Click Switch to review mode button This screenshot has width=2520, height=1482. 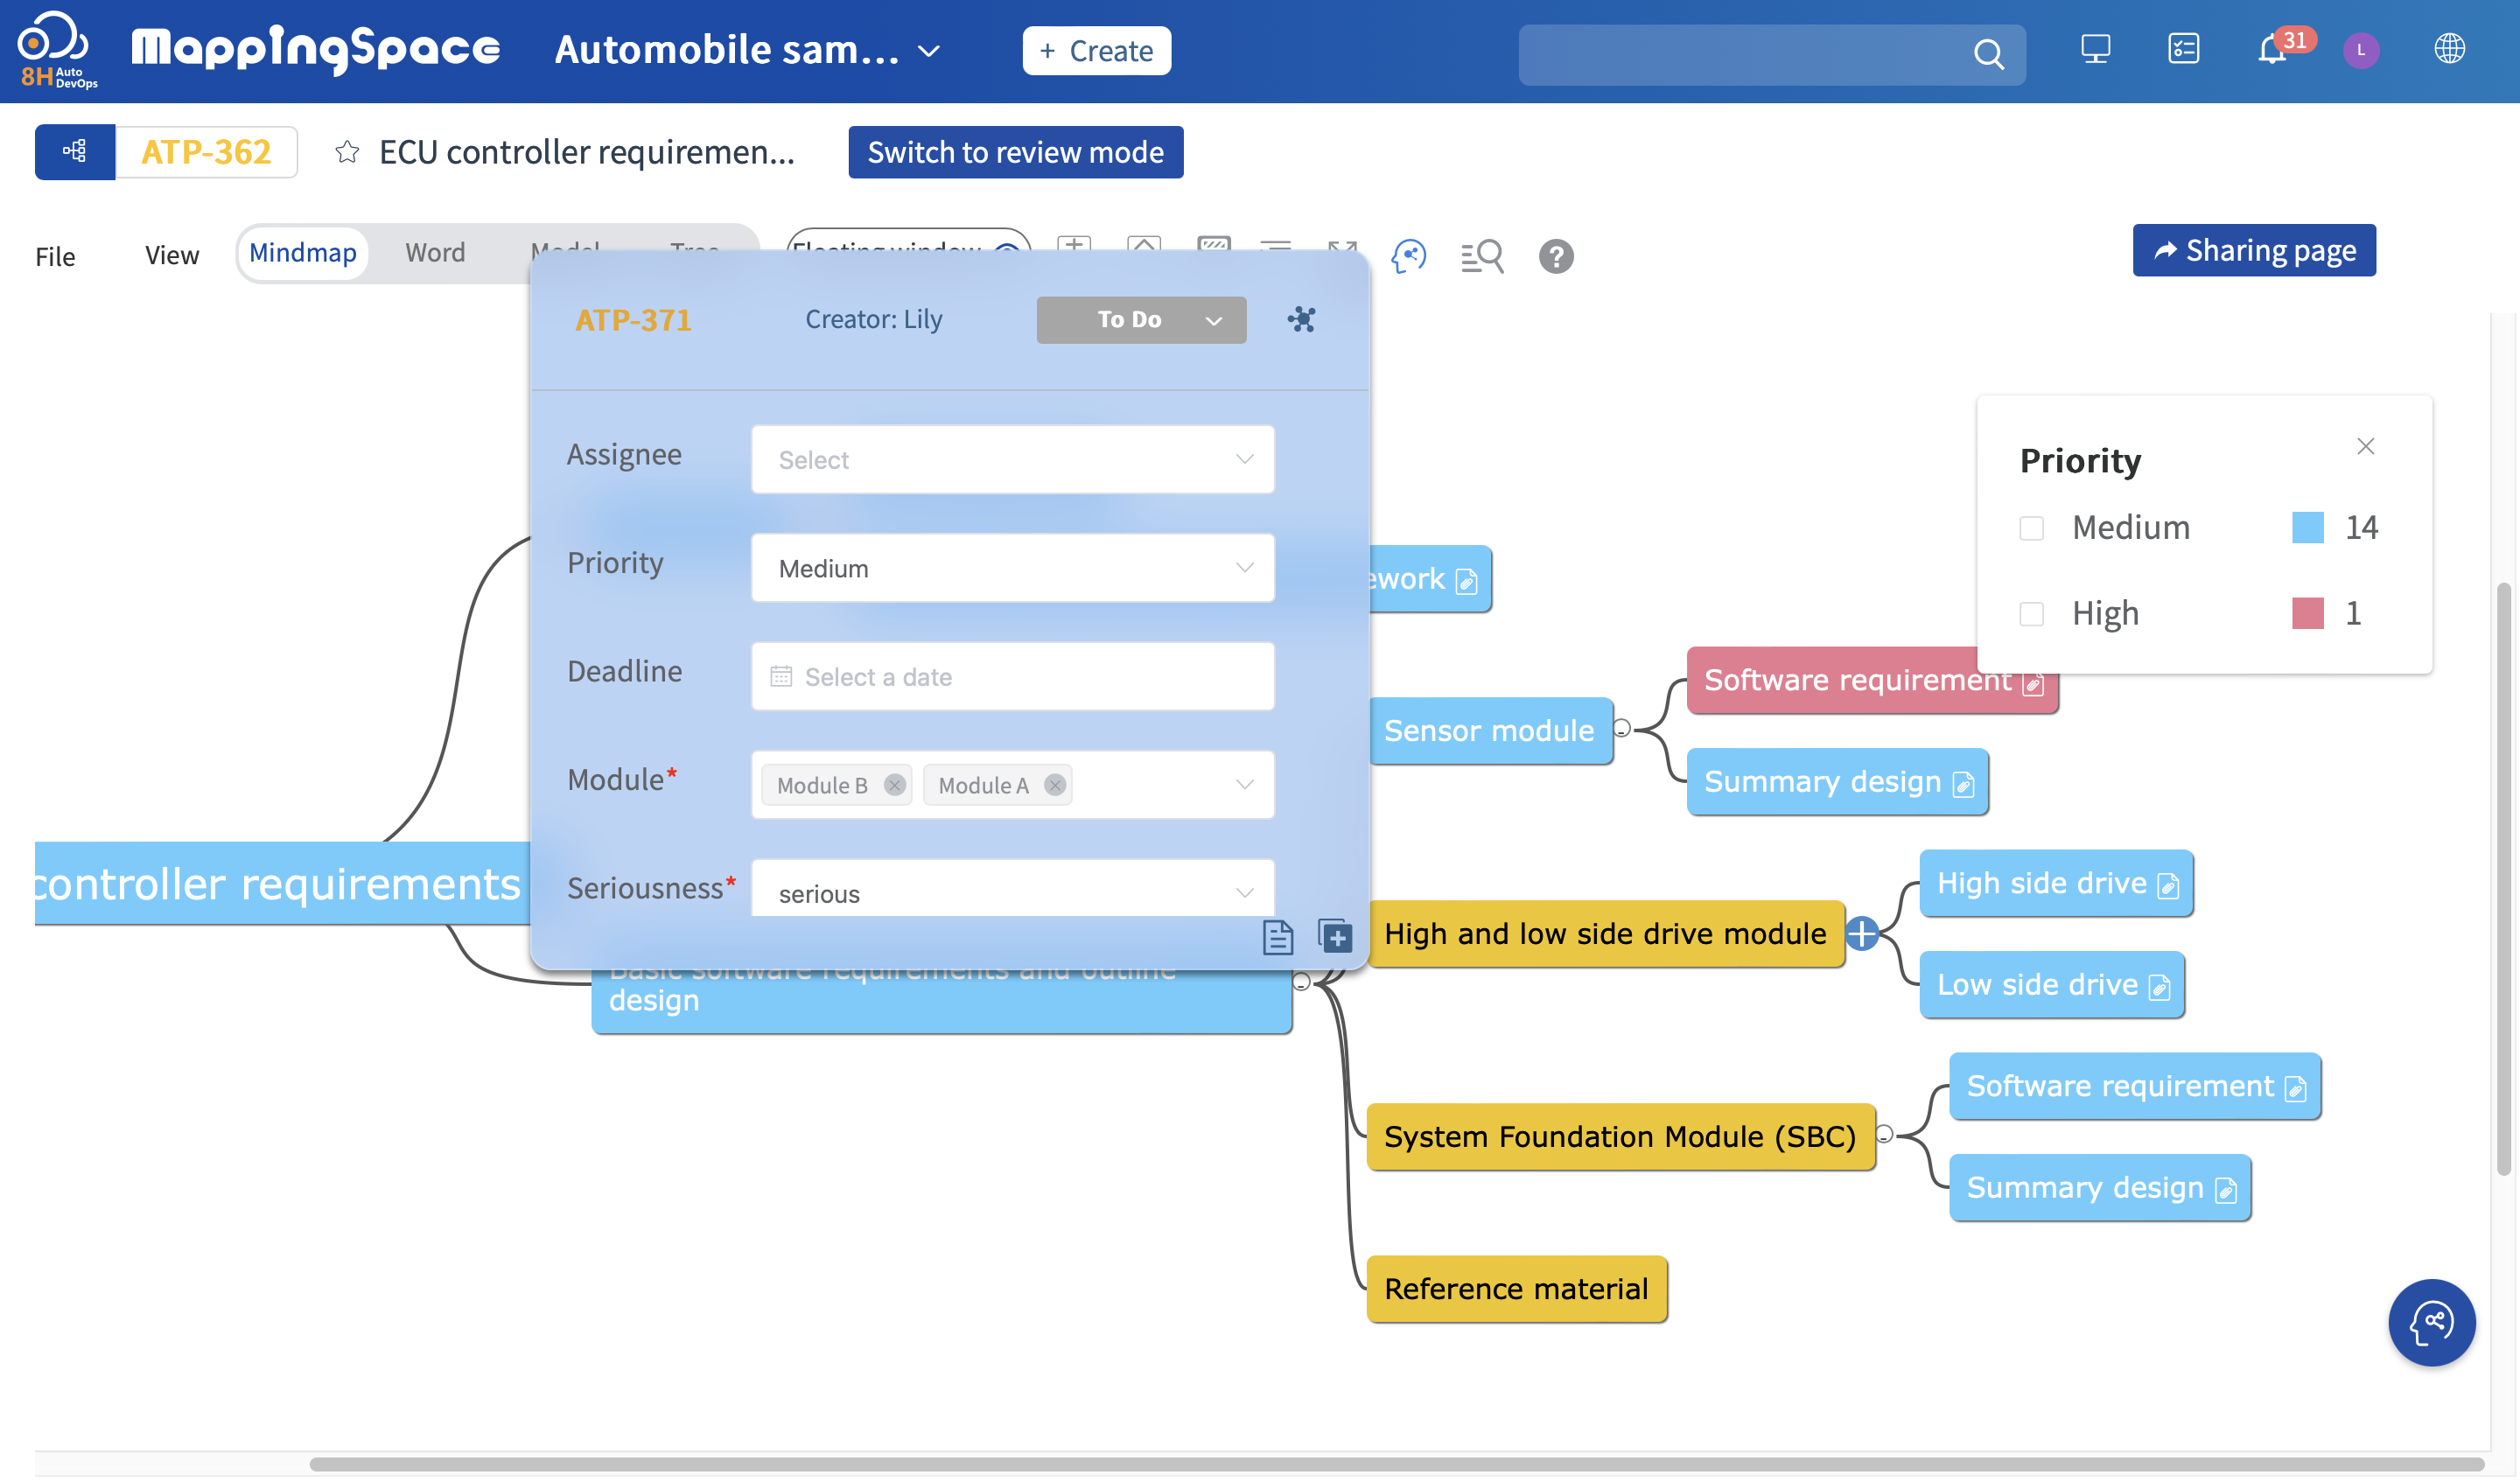coord(1015,152)
